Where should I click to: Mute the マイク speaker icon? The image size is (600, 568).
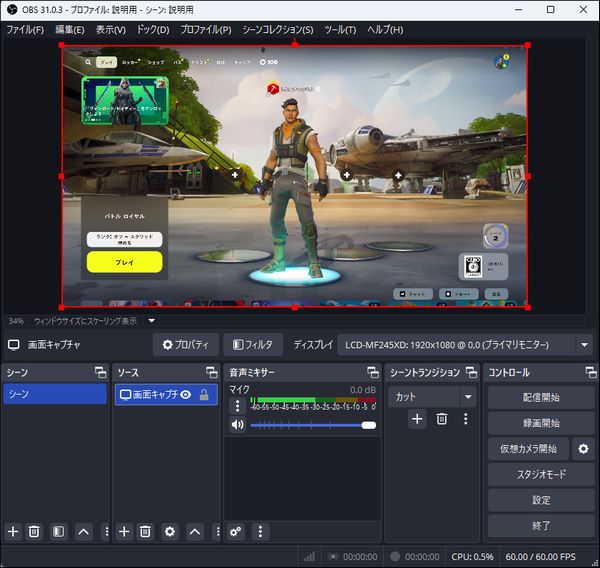point(237,424)
